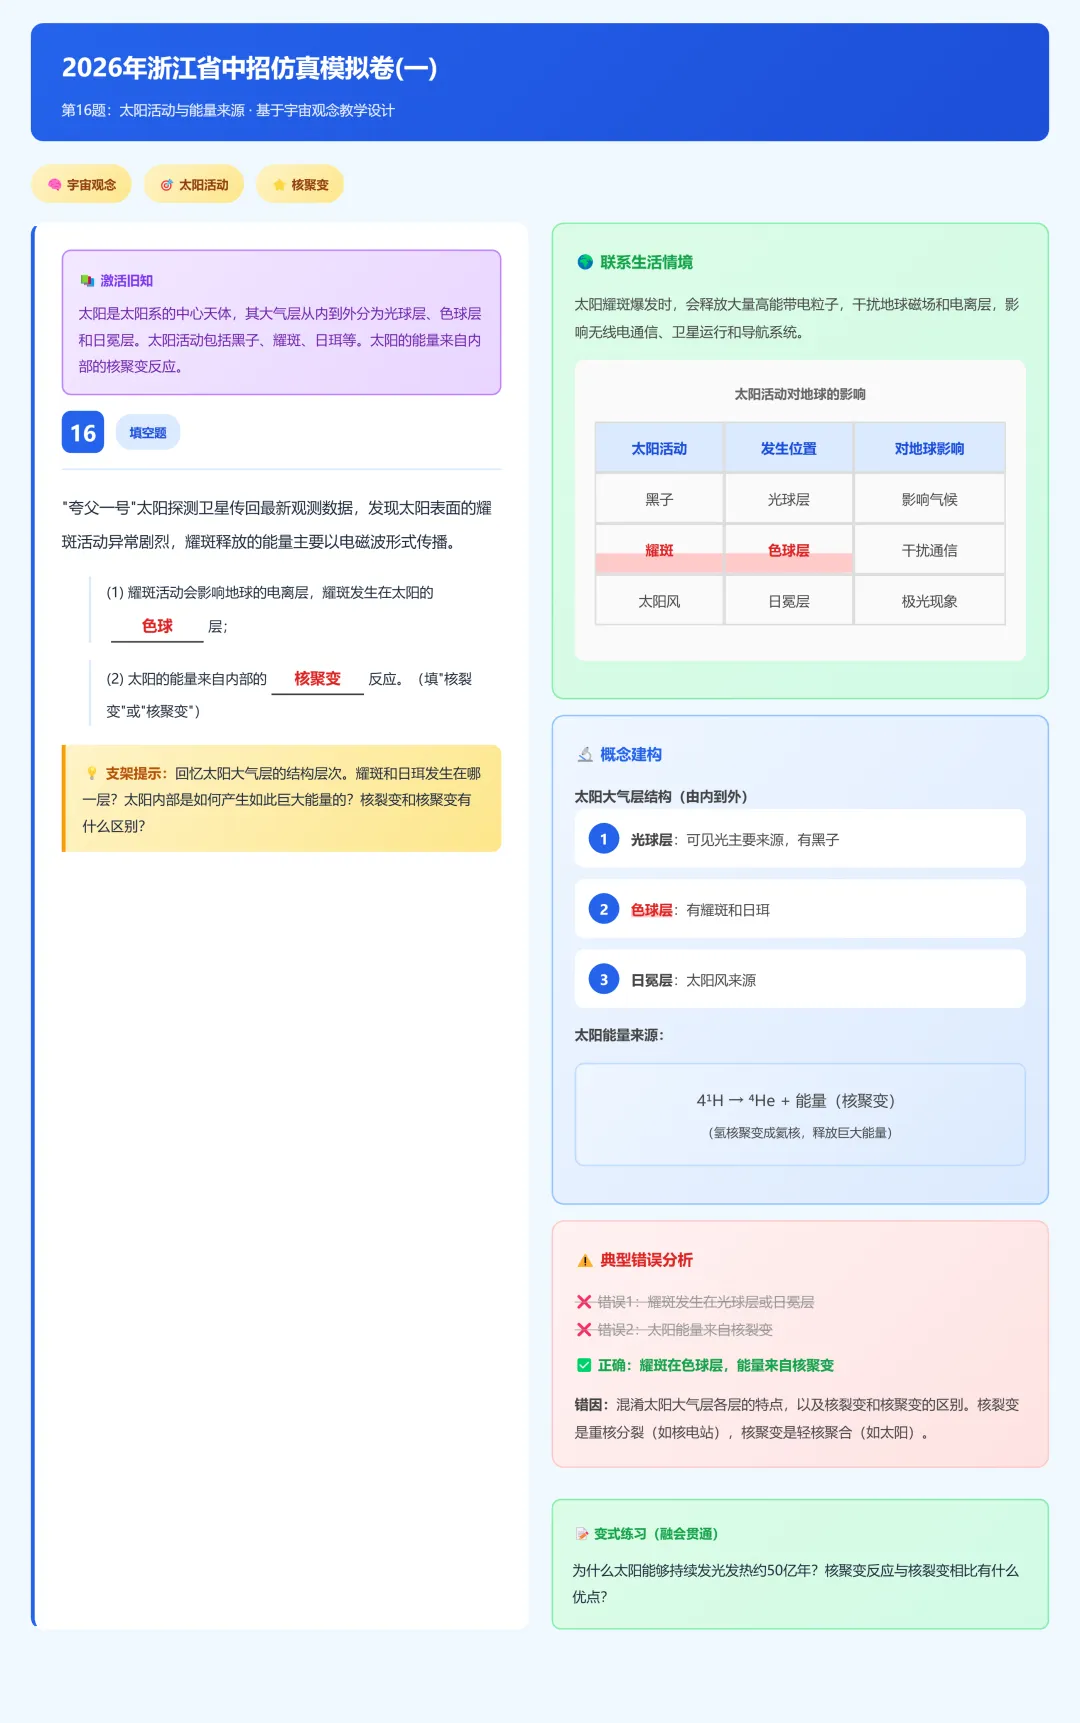Click the page title 2026年浙江省中招仿真模拟卷(一)
Image resolution: width=1080 pixels, height=1723 pixels.
(249, 68)
